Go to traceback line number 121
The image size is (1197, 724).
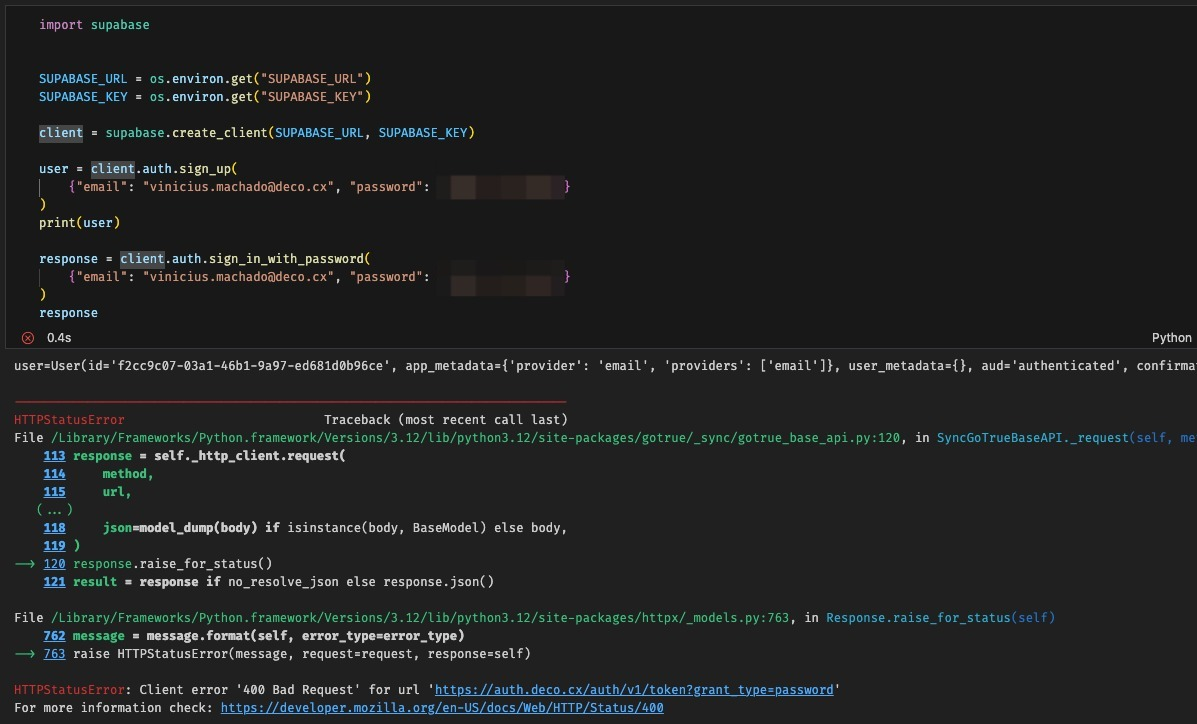coord(54,582)
